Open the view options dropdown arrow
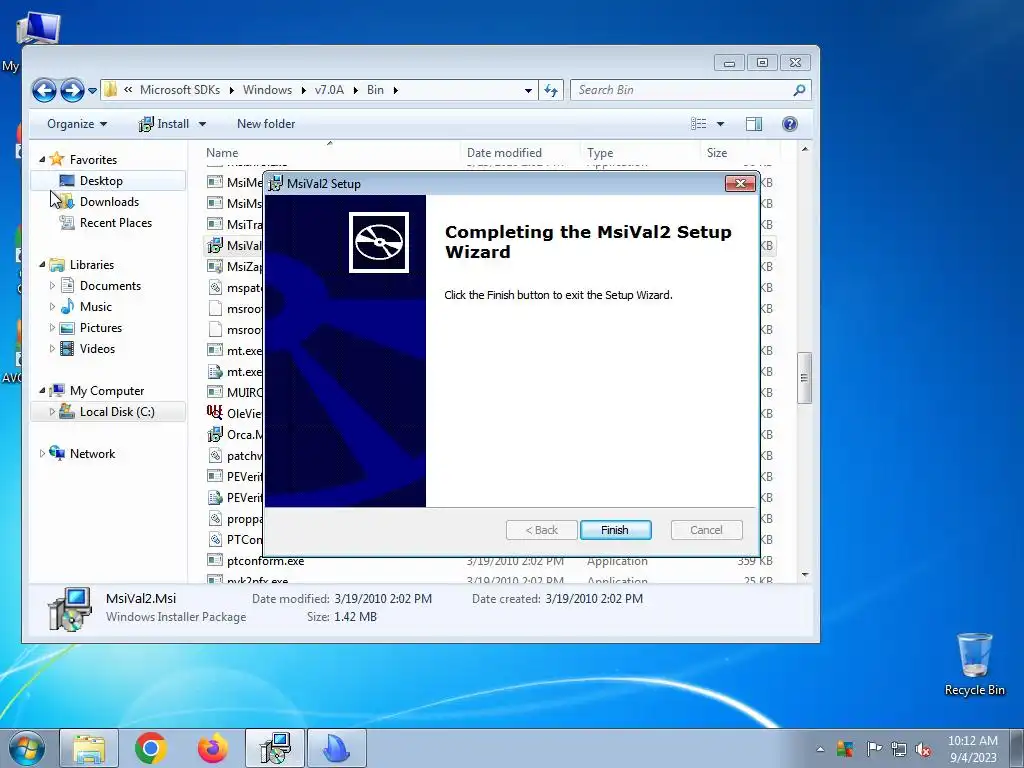This screenshot has height=768, width=1024. coord(720,124)
